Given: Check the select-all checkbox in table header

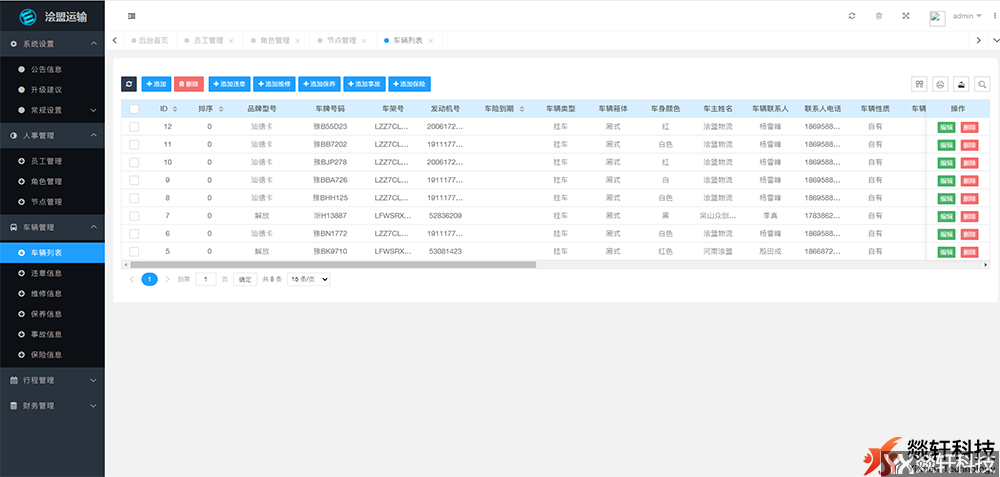Looking at the screenshot, I should point(134,108).
